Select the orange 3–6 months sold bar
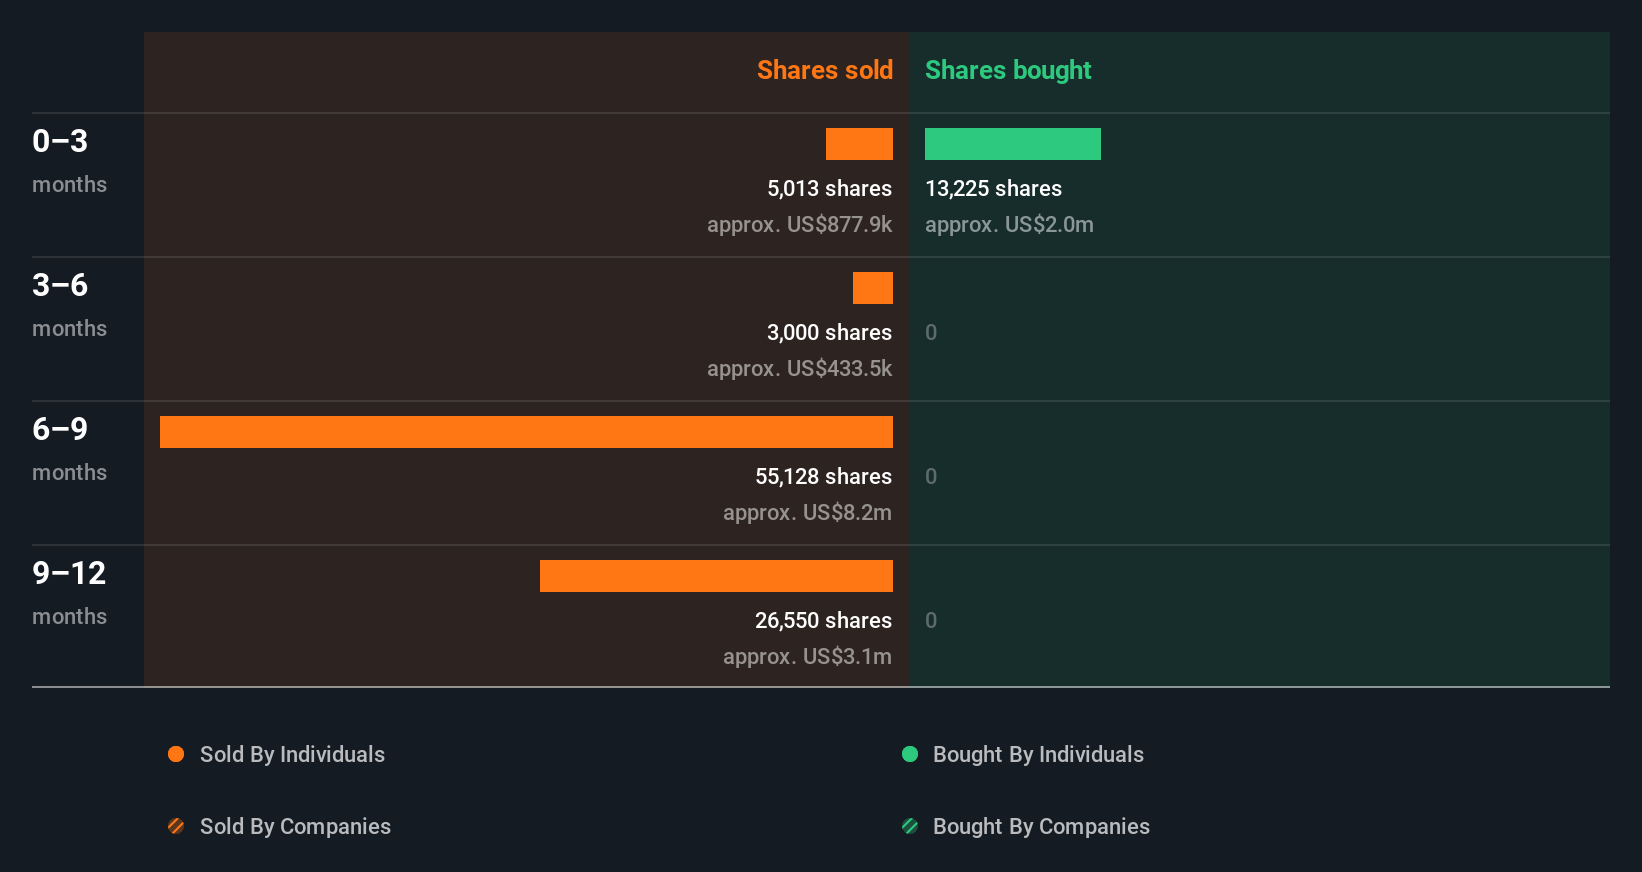The image size is (1642, 872). coord(873,288)
